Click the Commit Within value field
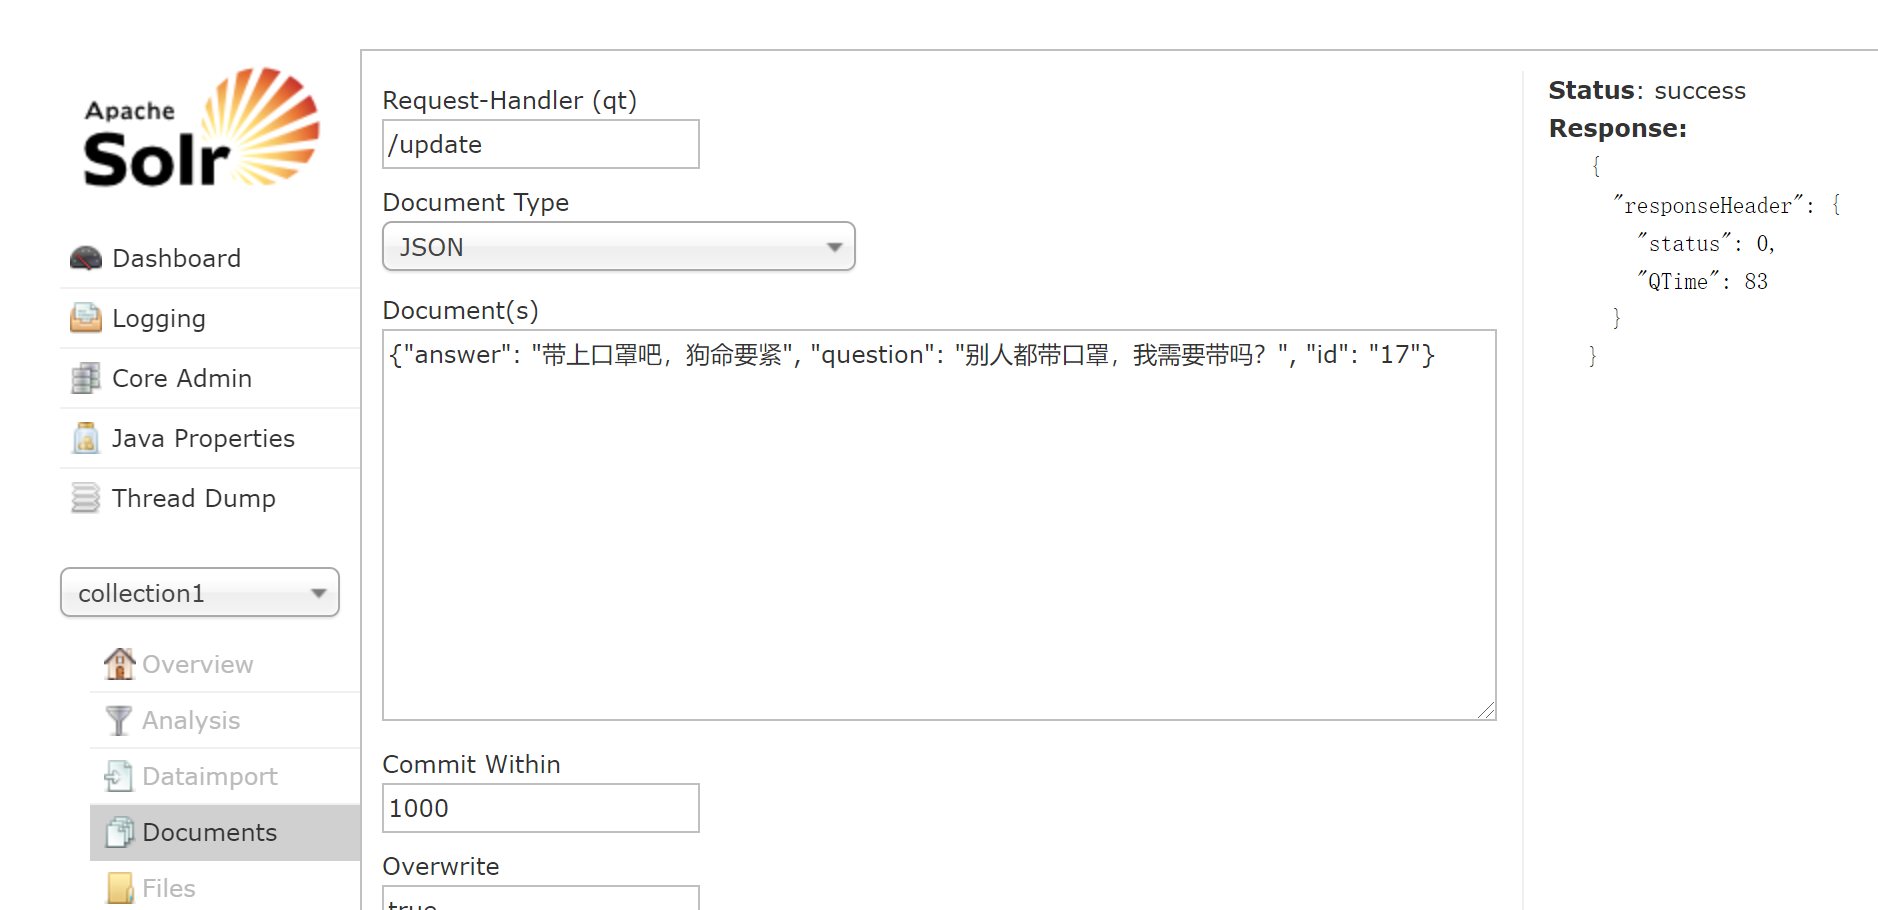The height and width of the screenshot is (910, 1878). point(539,807)
